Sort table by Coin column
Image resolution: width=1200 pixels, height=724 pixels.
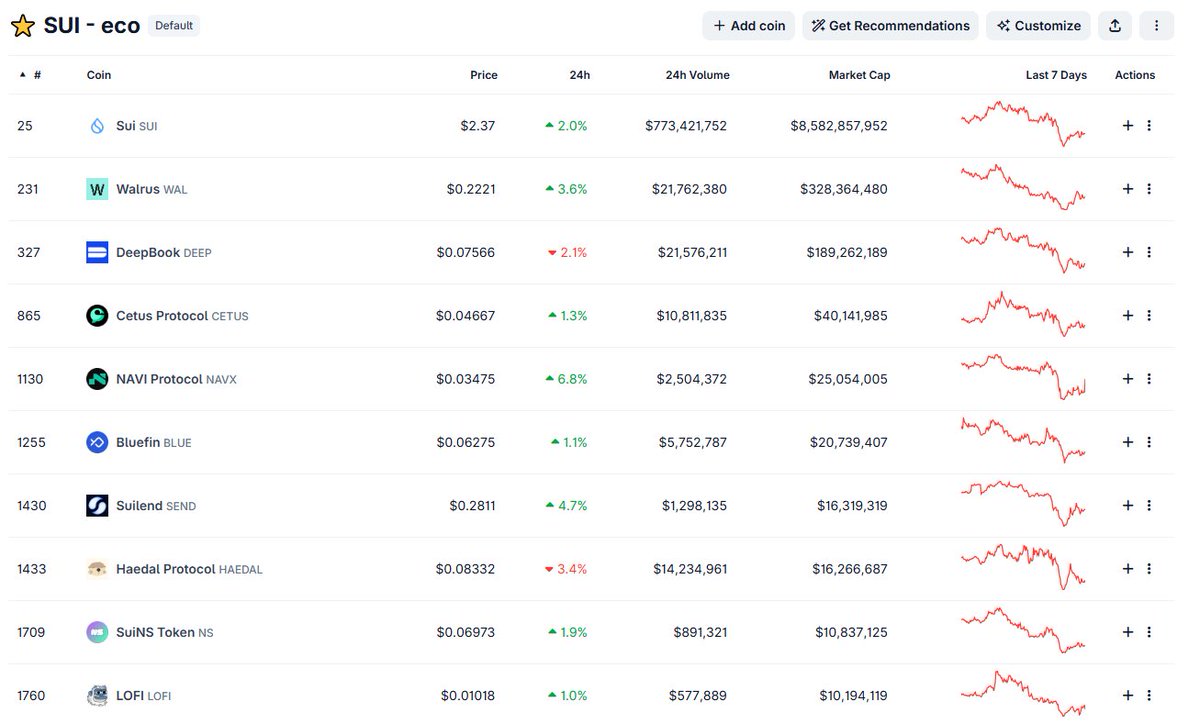tap(99, 75)
